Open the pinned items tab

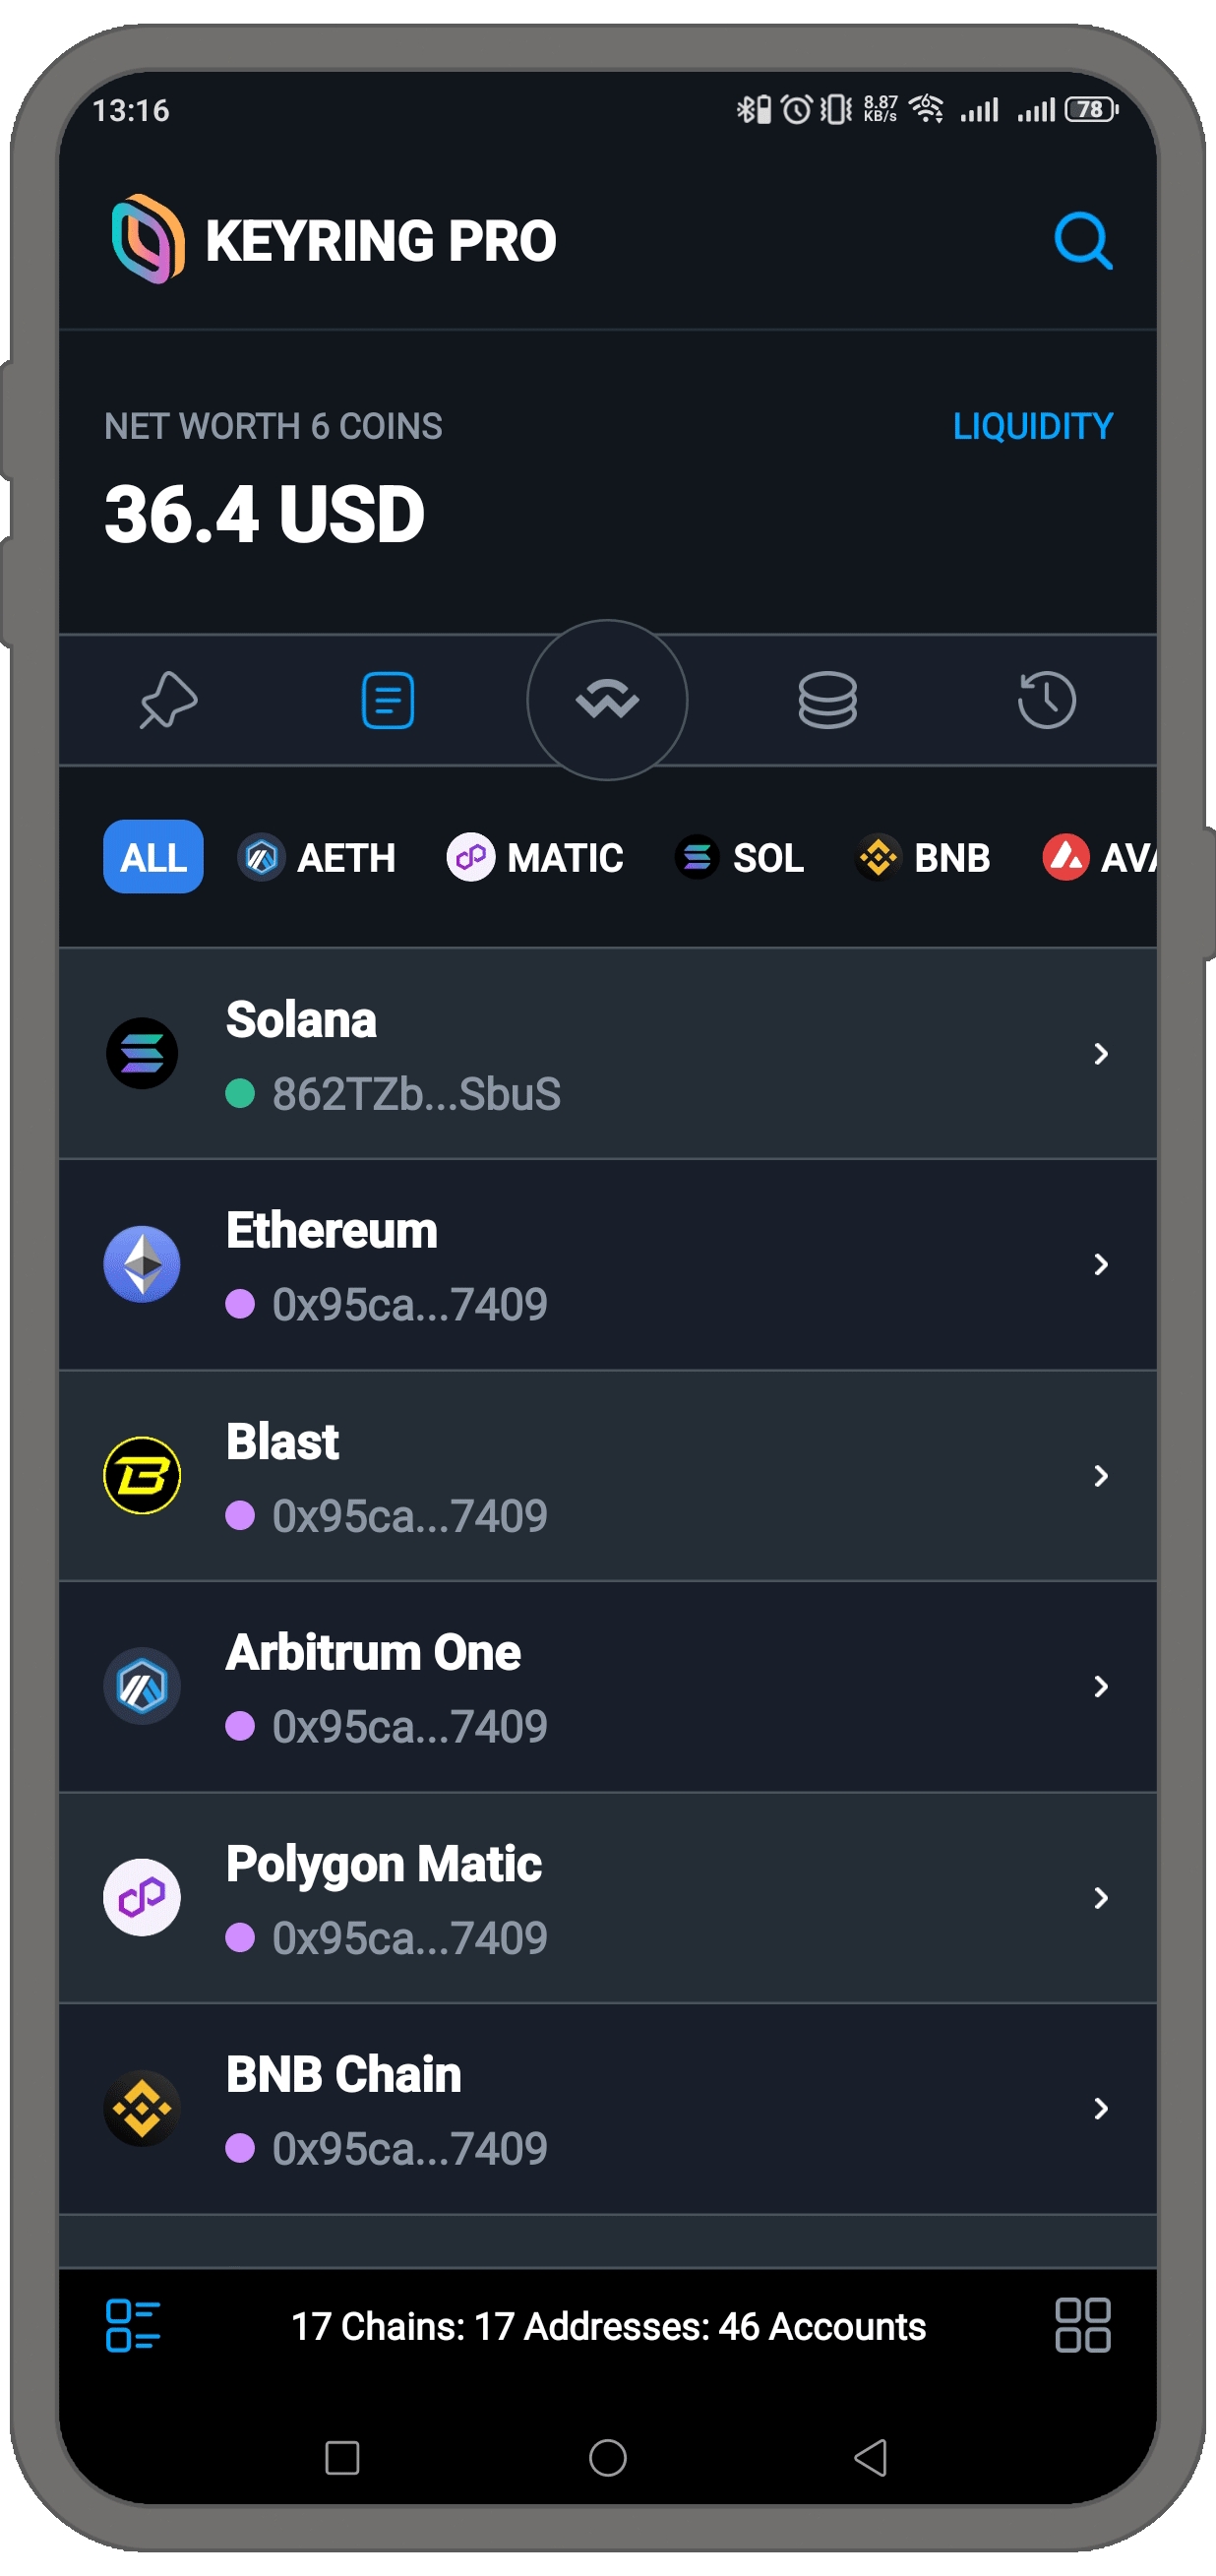pos(168,700)
